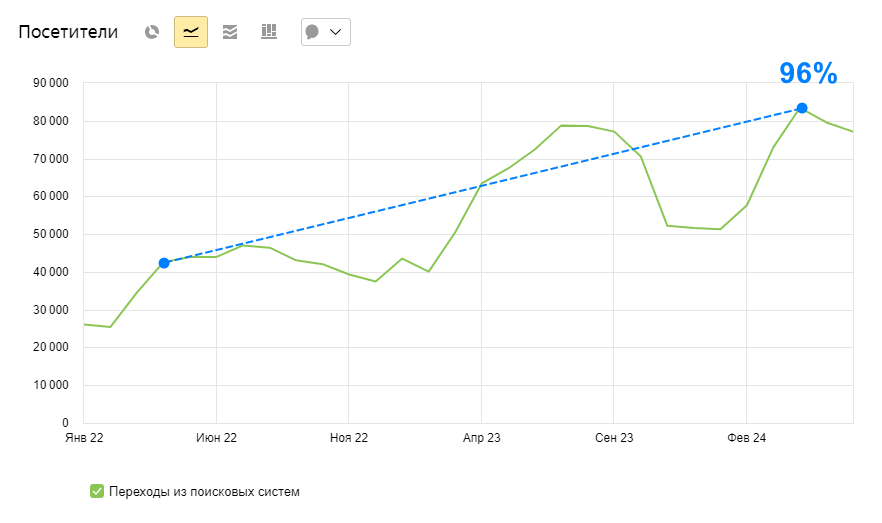Viewport: 882px width, 523px height.
Task: Switch to the stacked area chart view
Action: click(230, 32)
